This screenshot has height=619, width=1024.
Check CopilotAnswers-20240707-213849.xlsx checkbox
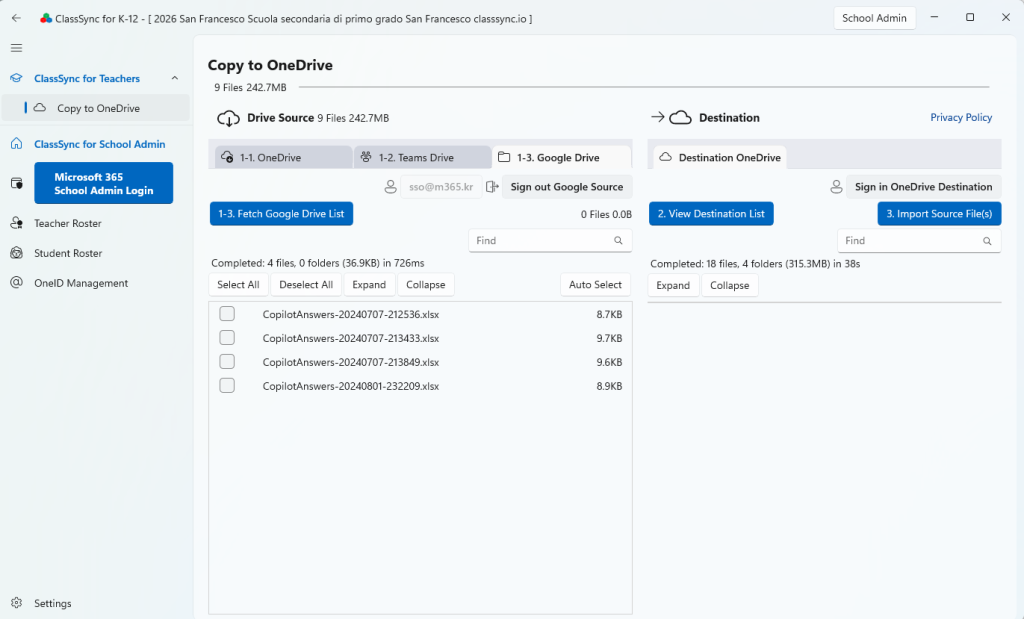[227, 361]
